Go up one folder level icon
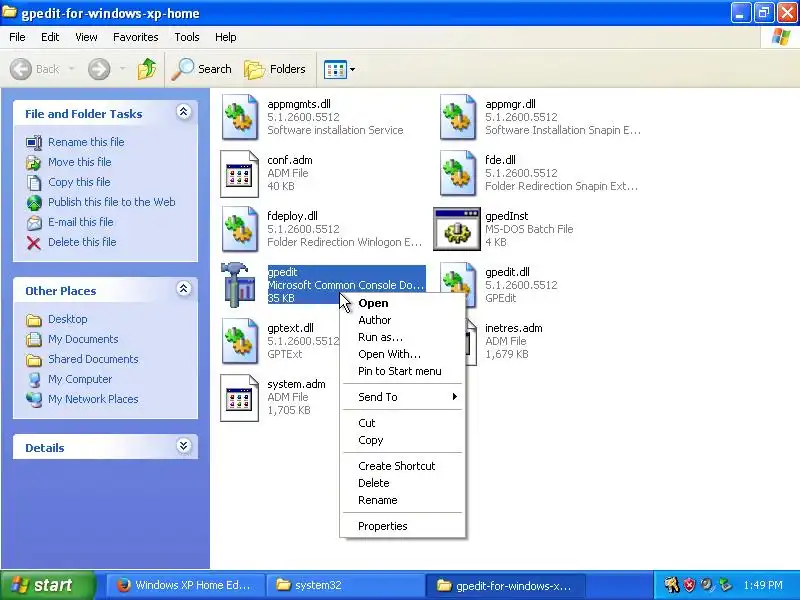Image resolution: width=800 pixels, height=600 pixels. tap(147, 69)
